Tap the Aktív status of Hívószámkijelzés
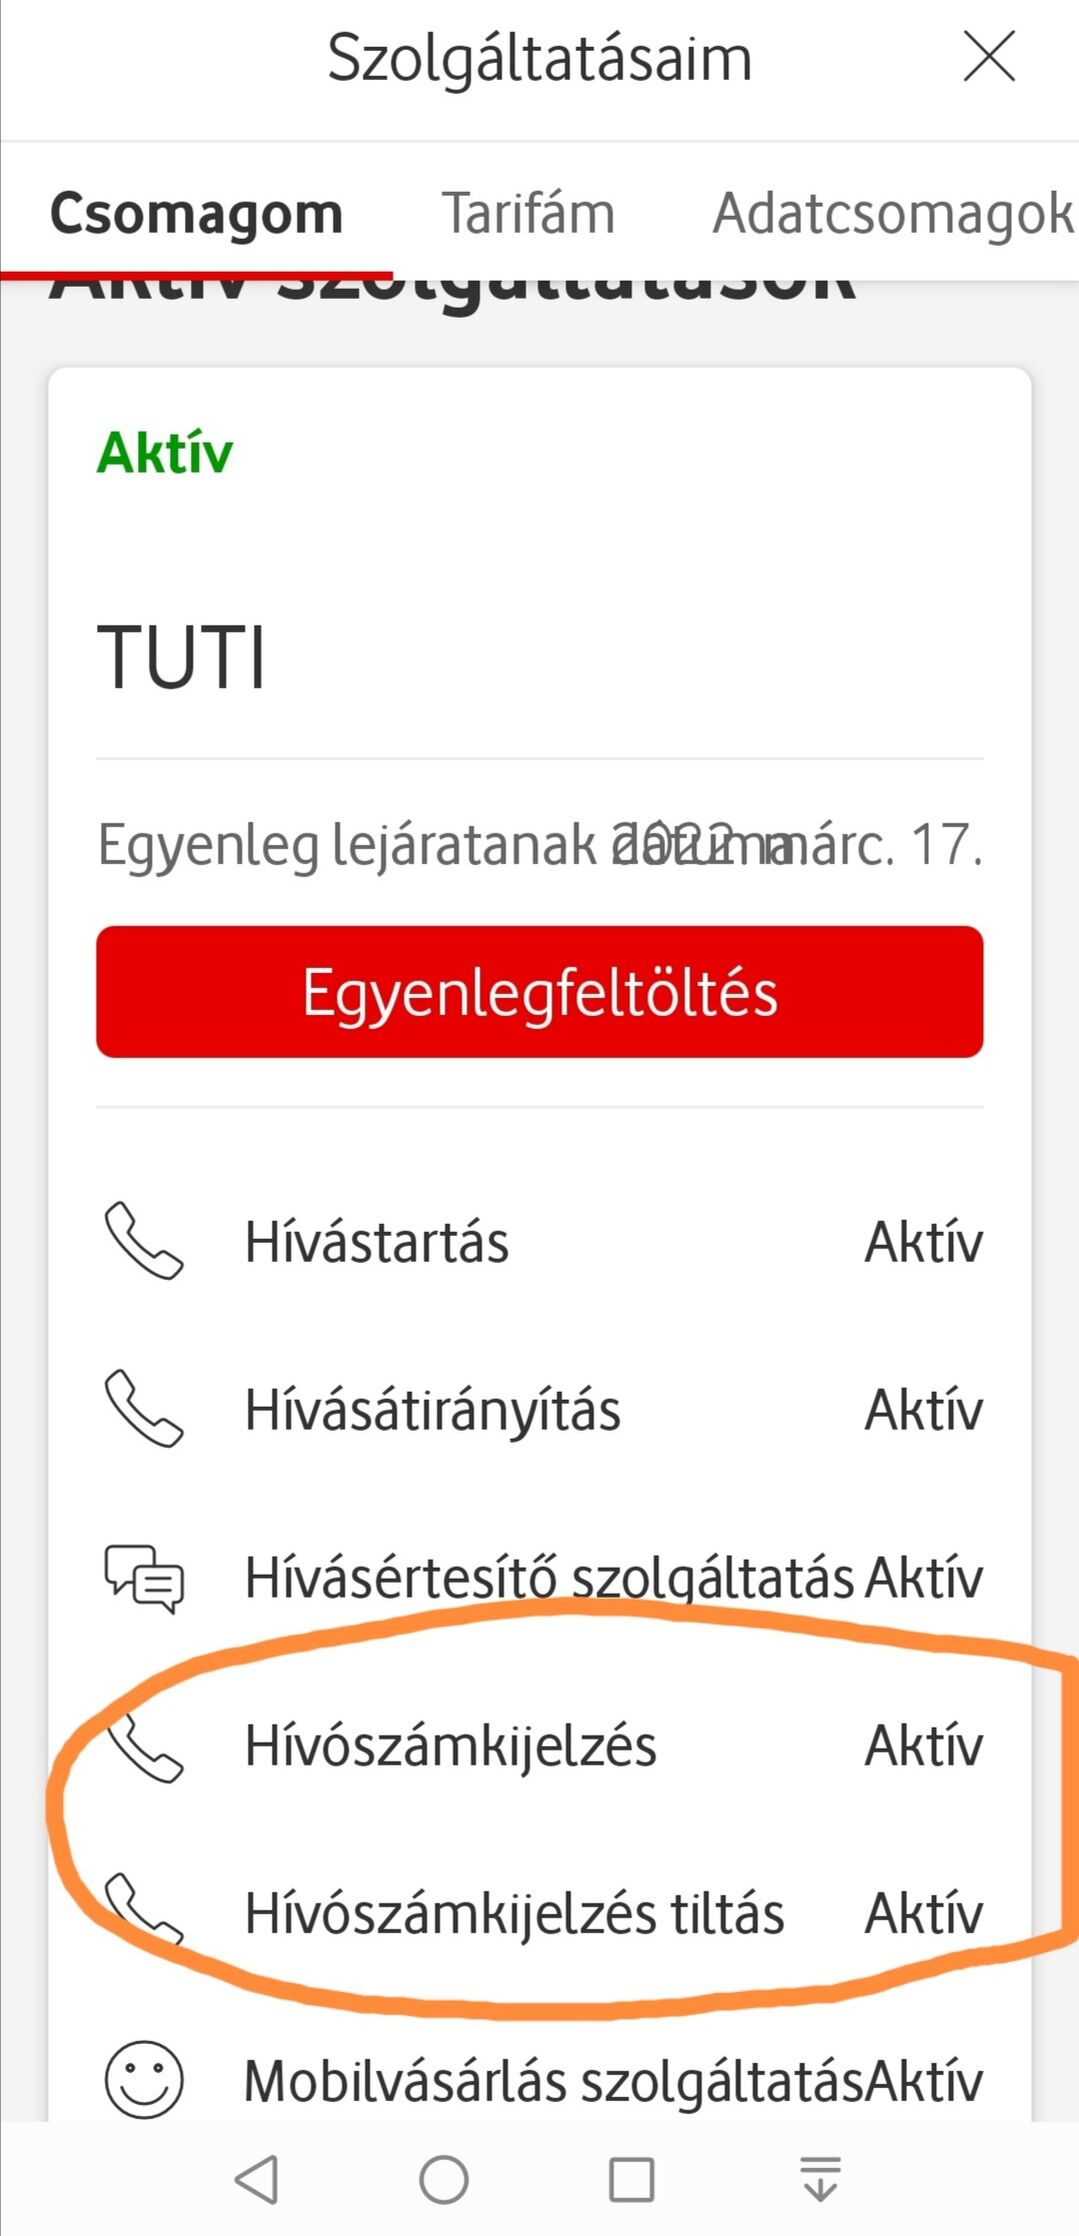 923,1746
